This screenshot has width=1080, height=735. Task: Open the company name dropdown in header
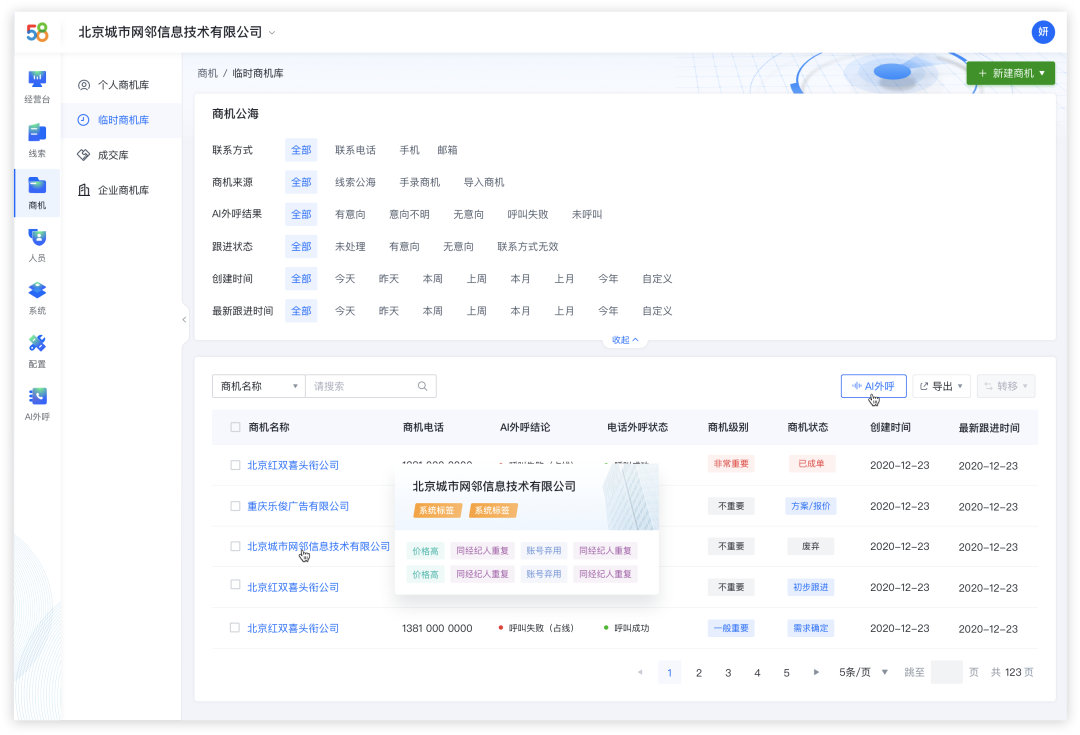click(176, 32)
